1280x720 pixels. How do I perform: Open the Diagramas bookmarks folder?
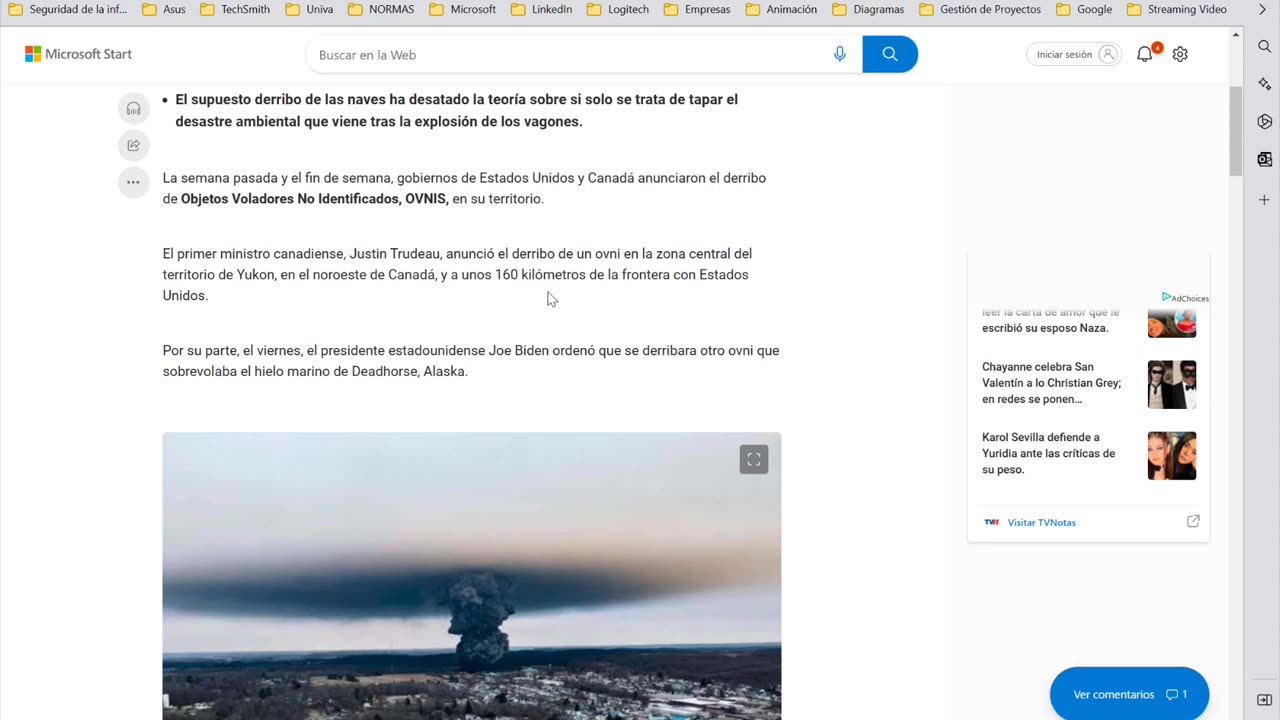868,9
